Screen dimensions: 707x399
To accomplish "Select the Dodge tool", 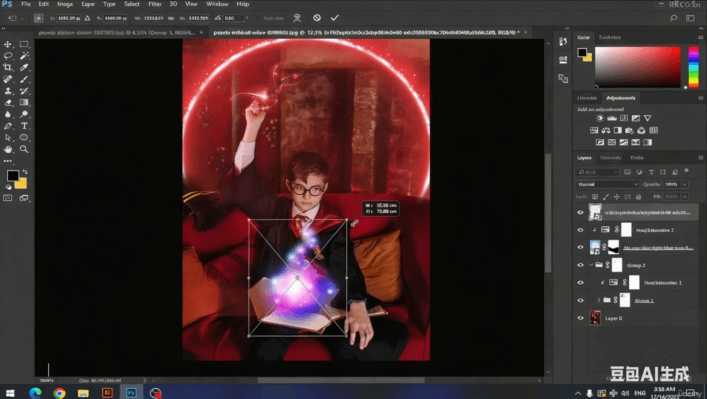I will pyautogui.click(x=24, y=115).
